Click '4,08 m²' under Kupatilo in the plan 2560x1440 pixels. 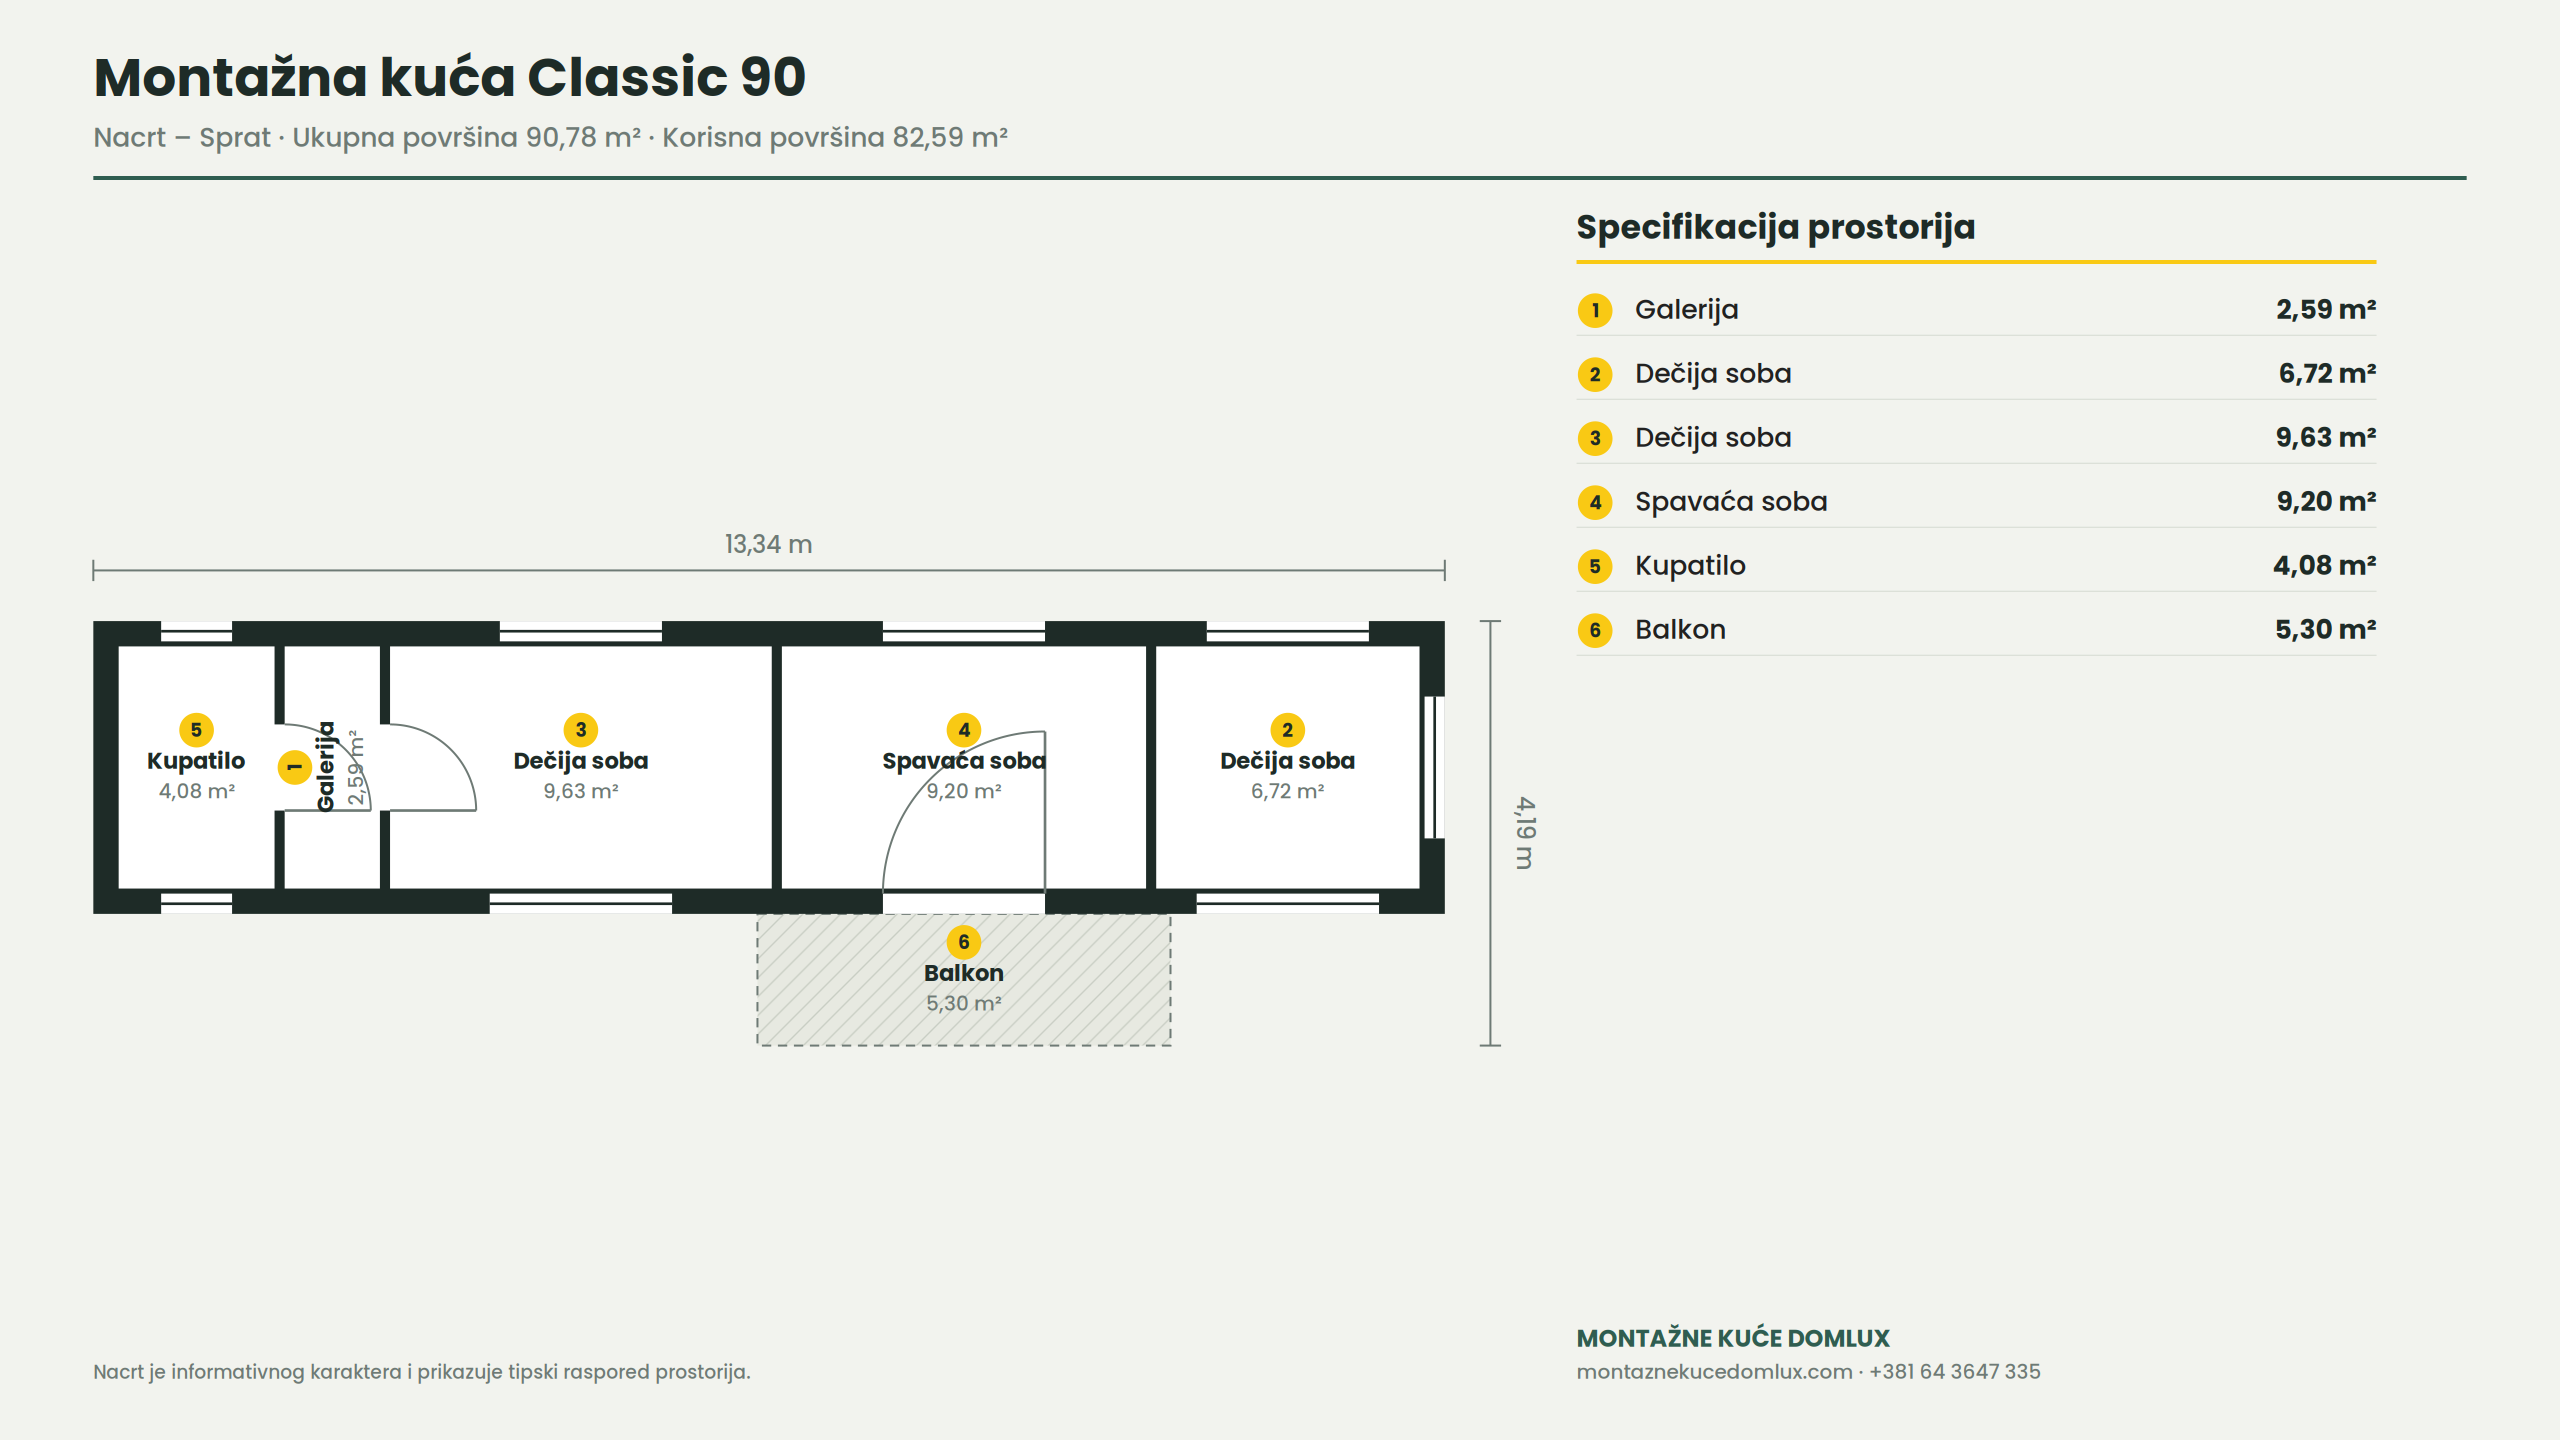196,791
